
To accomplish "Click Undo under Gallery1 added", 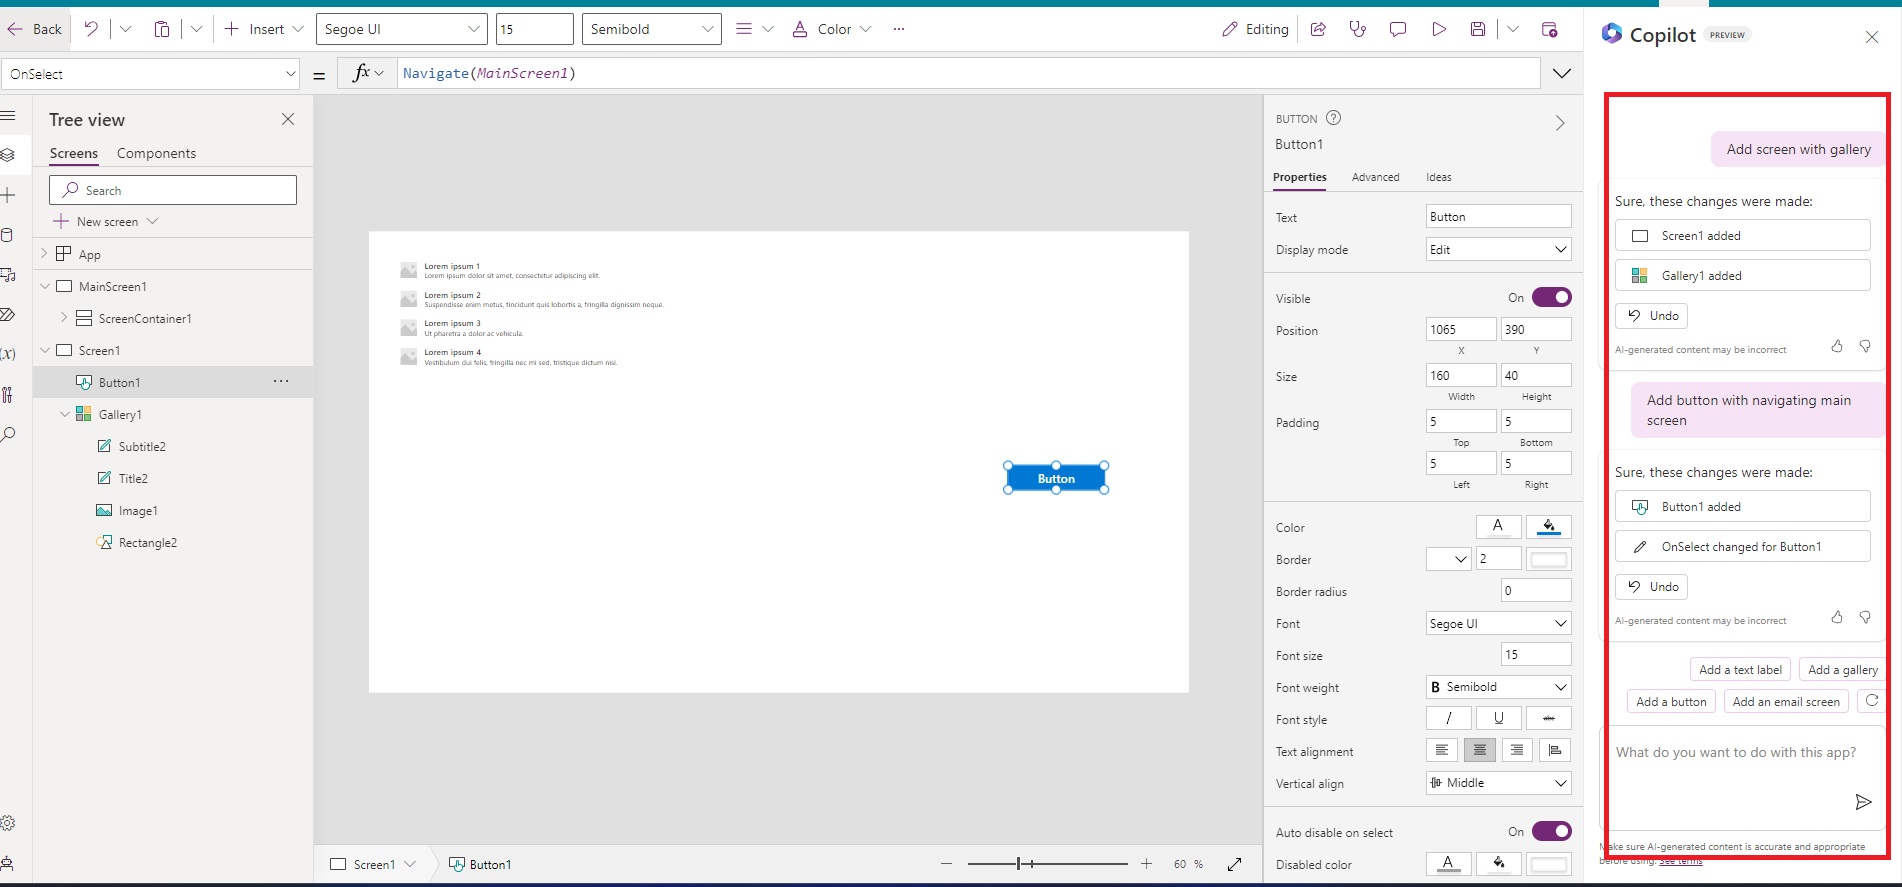I will click(x=1652, y=316).
